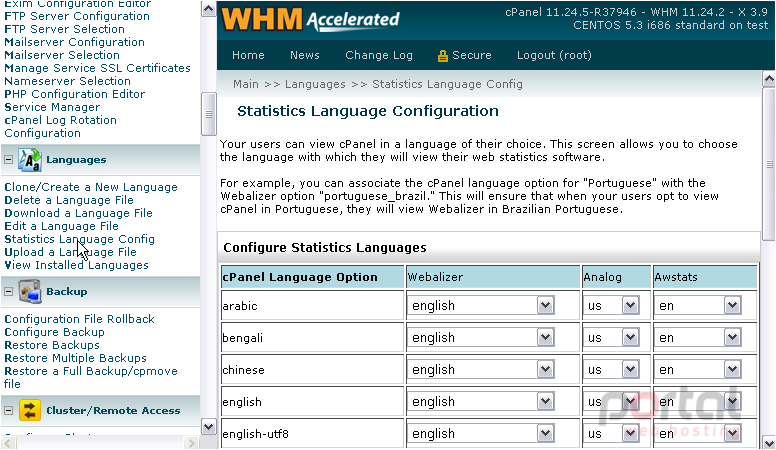Open Webalizer dropdown for english-utf8

coord(481,434)
